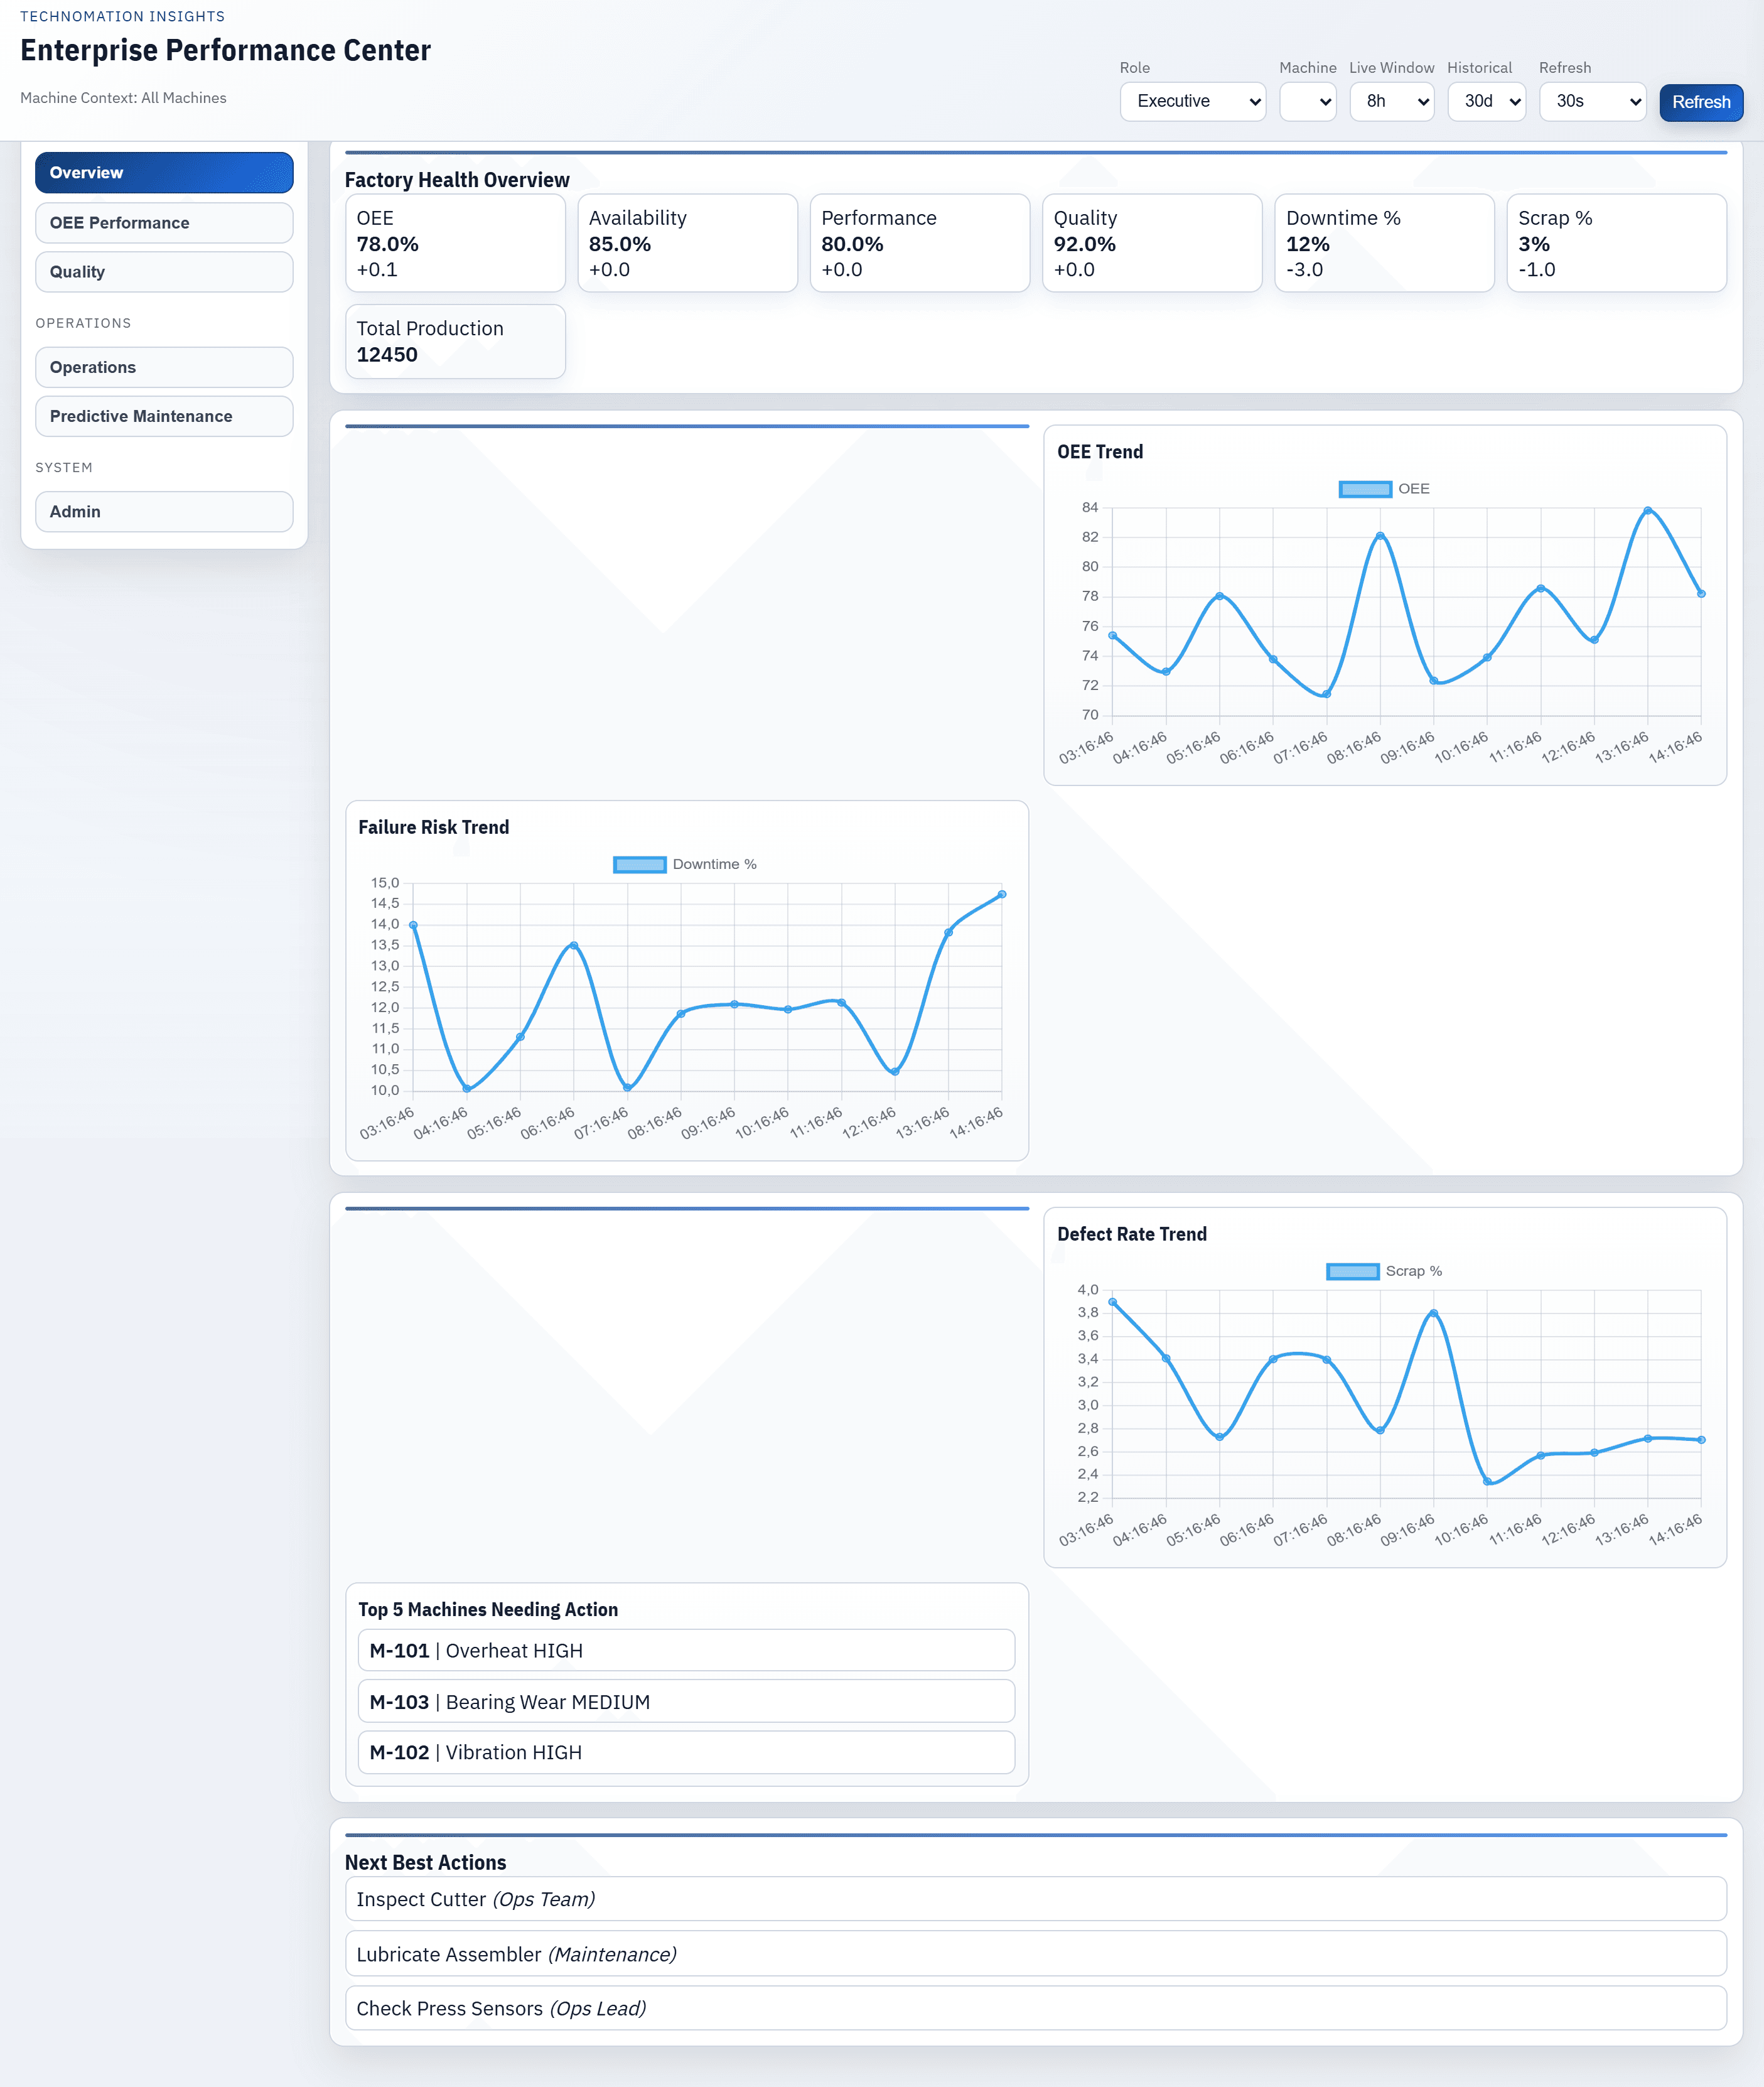1764x2087 pixels.
Task: Select the Overview sidebar entry
Action: tap(163, 172)
